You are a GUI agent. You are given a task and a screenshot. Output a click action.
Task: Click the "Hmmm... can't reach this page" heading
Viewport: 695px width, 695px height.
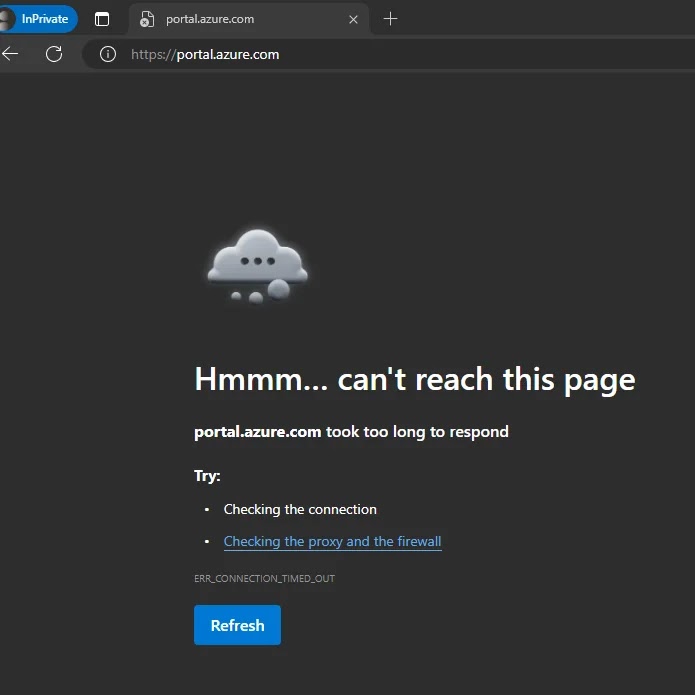tap(415, 379)
